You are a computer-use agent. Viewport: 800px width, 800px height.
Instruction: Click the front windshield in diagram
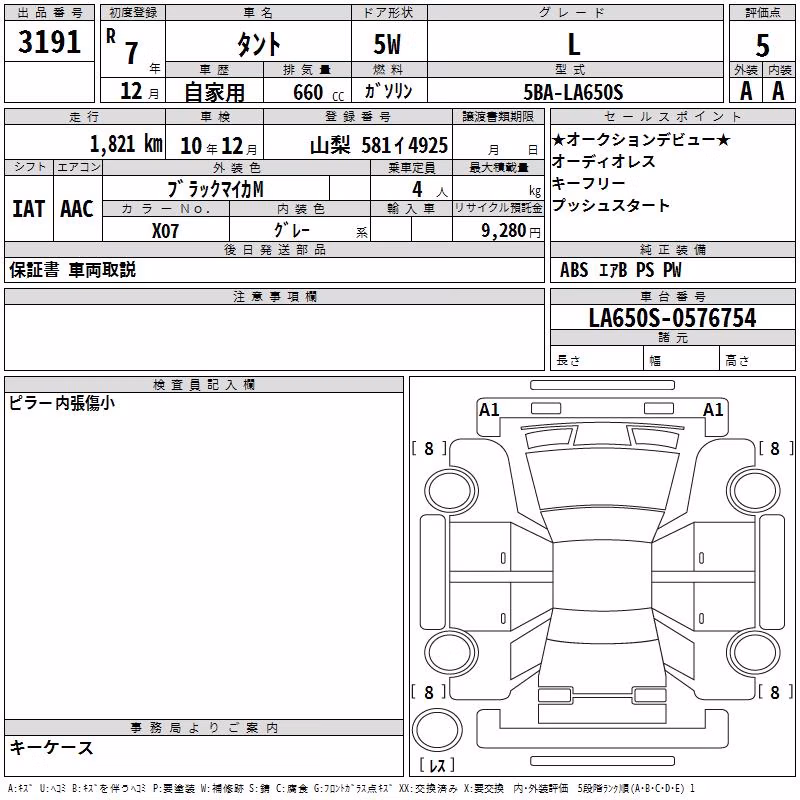602,480
